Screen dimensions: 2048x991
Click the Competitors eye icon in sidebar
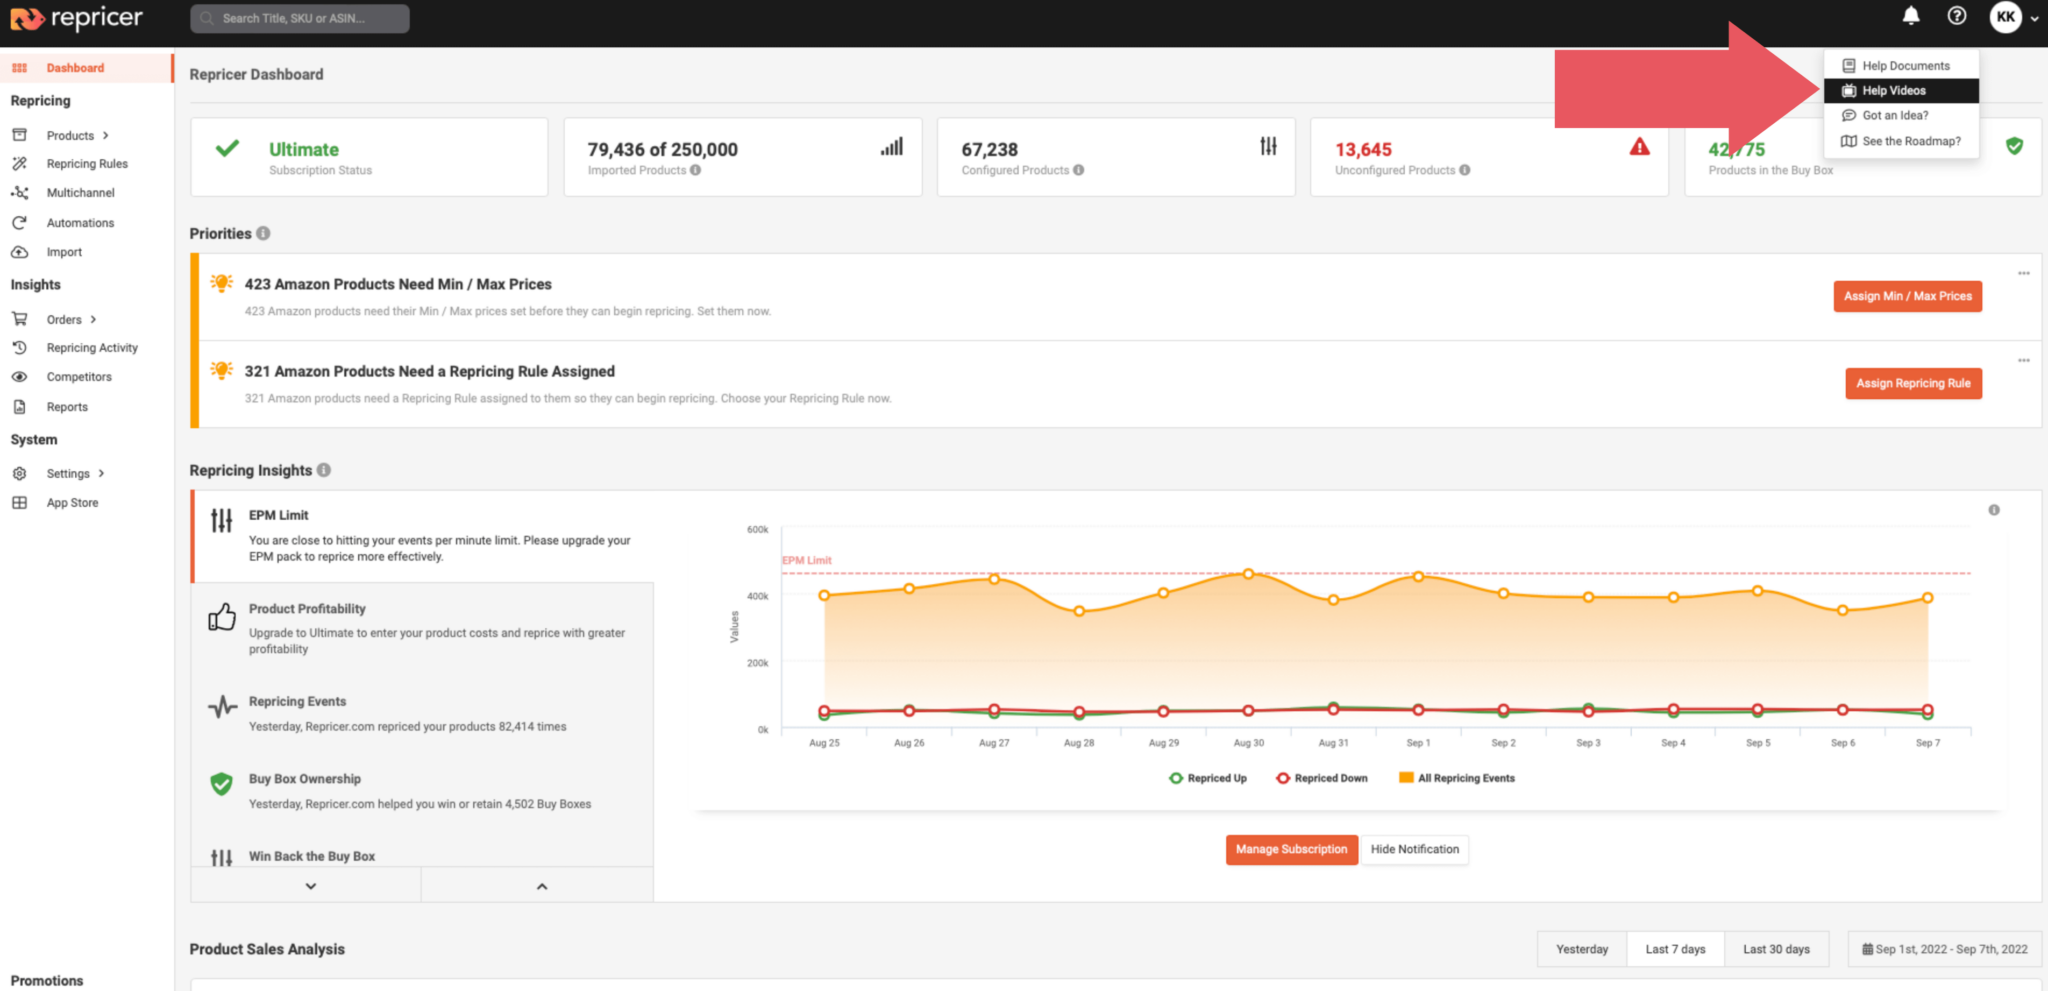19,377
